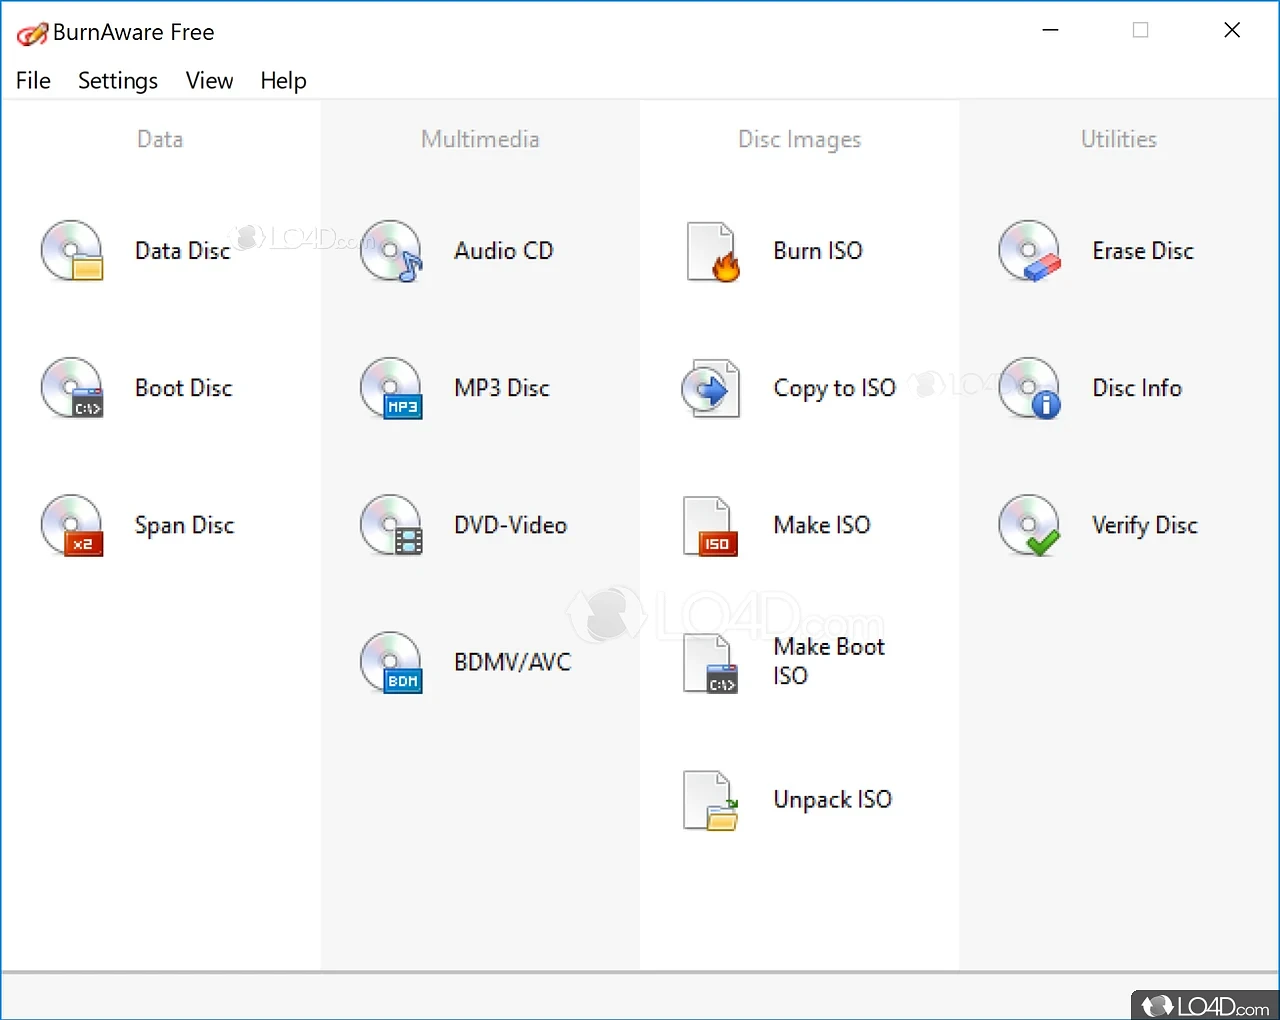
Task: Open the Settings menu
Action: click(x=118, y=81)
